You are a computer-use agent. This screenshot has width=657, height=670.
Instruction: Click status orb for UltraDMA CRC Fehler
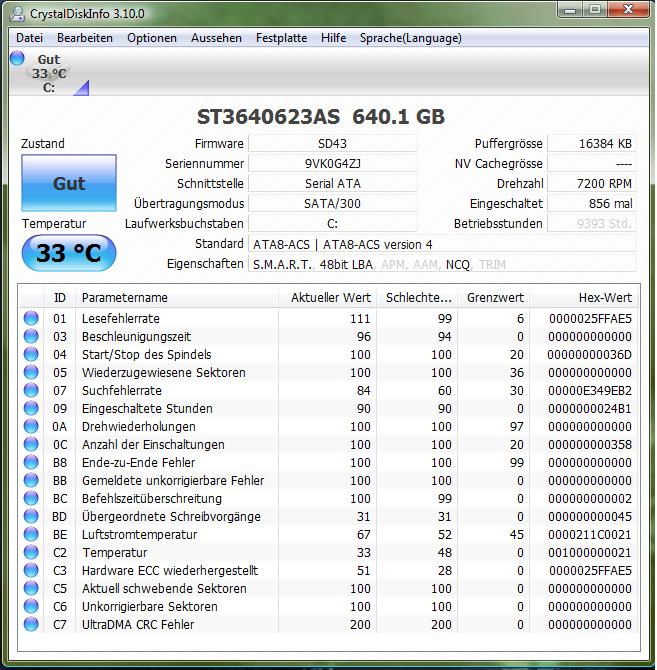(x=31, y=624)
